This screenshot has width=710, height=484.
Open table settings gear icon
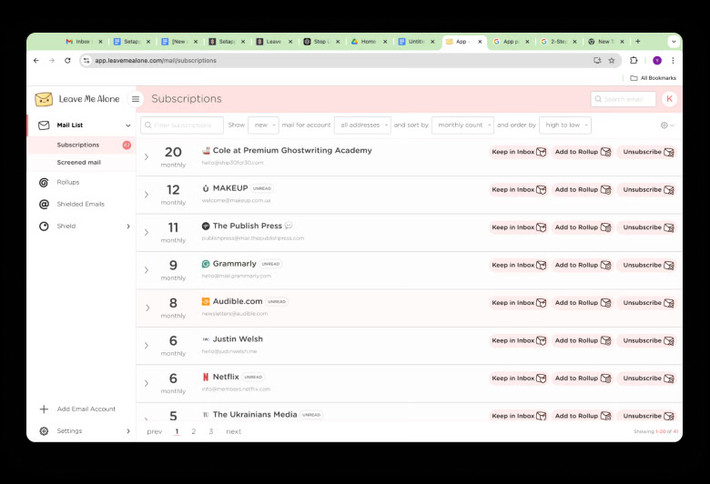pyautogui.click(x=664, y=125)
